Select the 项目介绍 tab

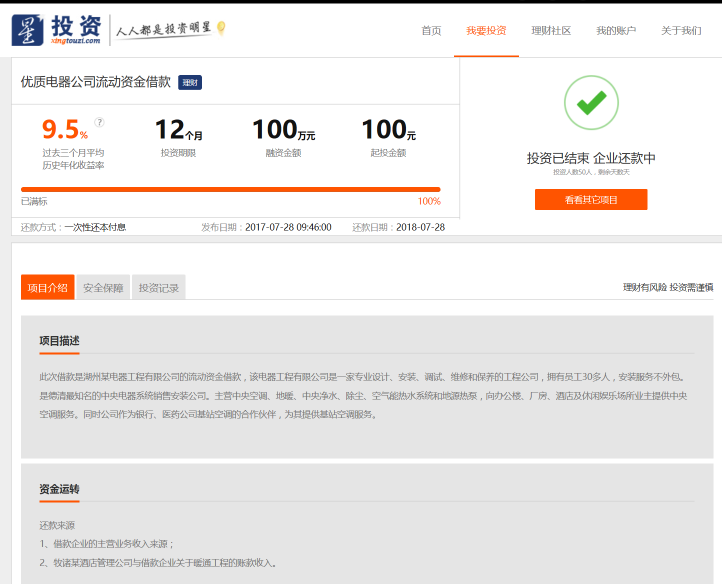pos(48,288)
